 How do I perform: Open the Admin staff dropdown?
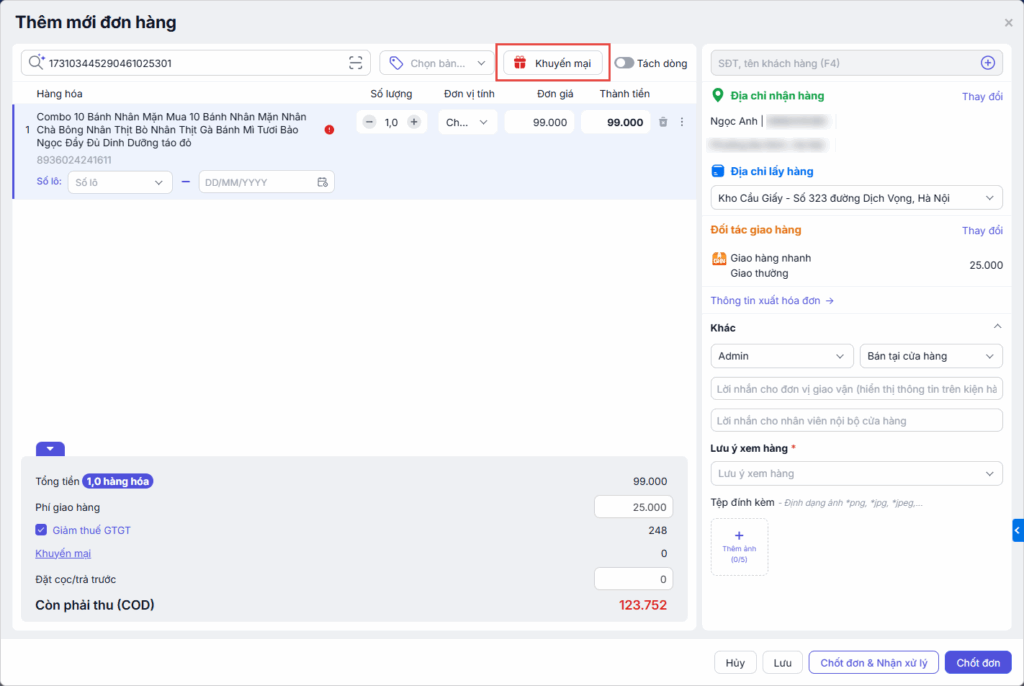pos(782,356)
